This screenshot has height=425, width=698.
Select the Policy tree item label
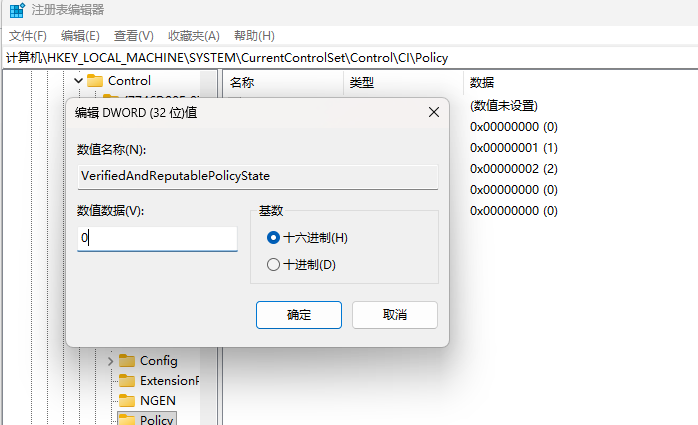pyautogui.click(x=157, y=420)
